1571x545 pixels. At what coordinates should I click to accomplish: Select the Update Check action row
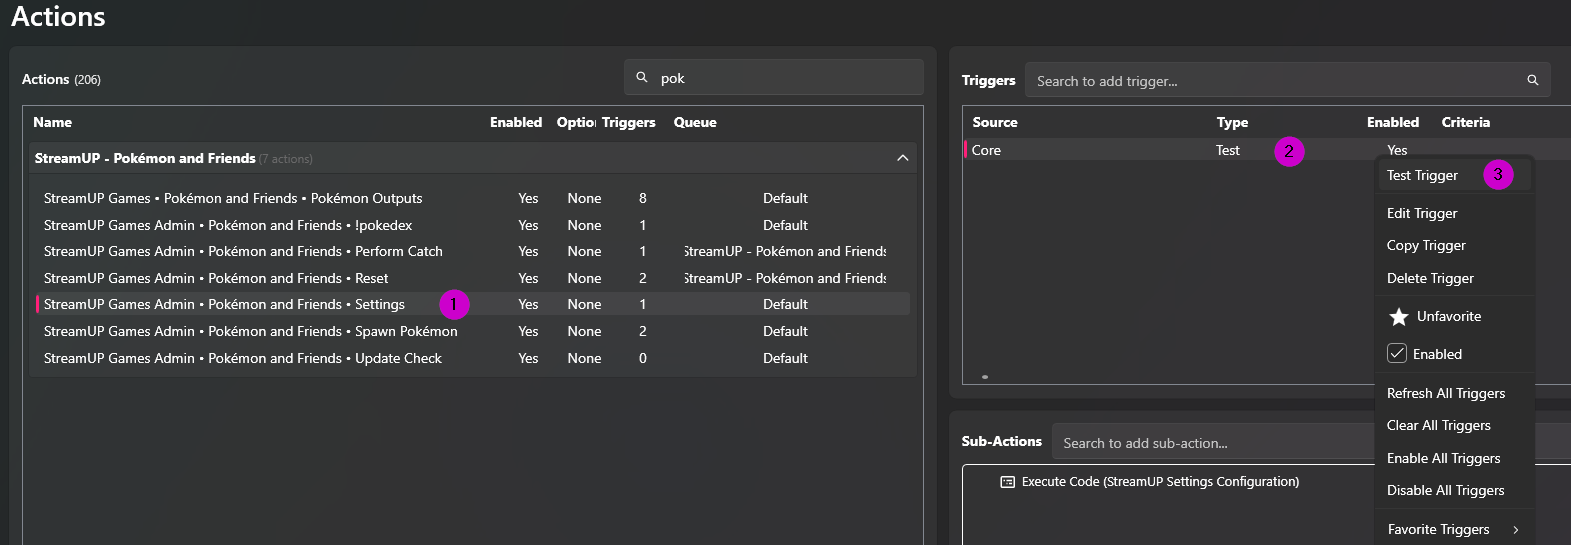(472, 358)
